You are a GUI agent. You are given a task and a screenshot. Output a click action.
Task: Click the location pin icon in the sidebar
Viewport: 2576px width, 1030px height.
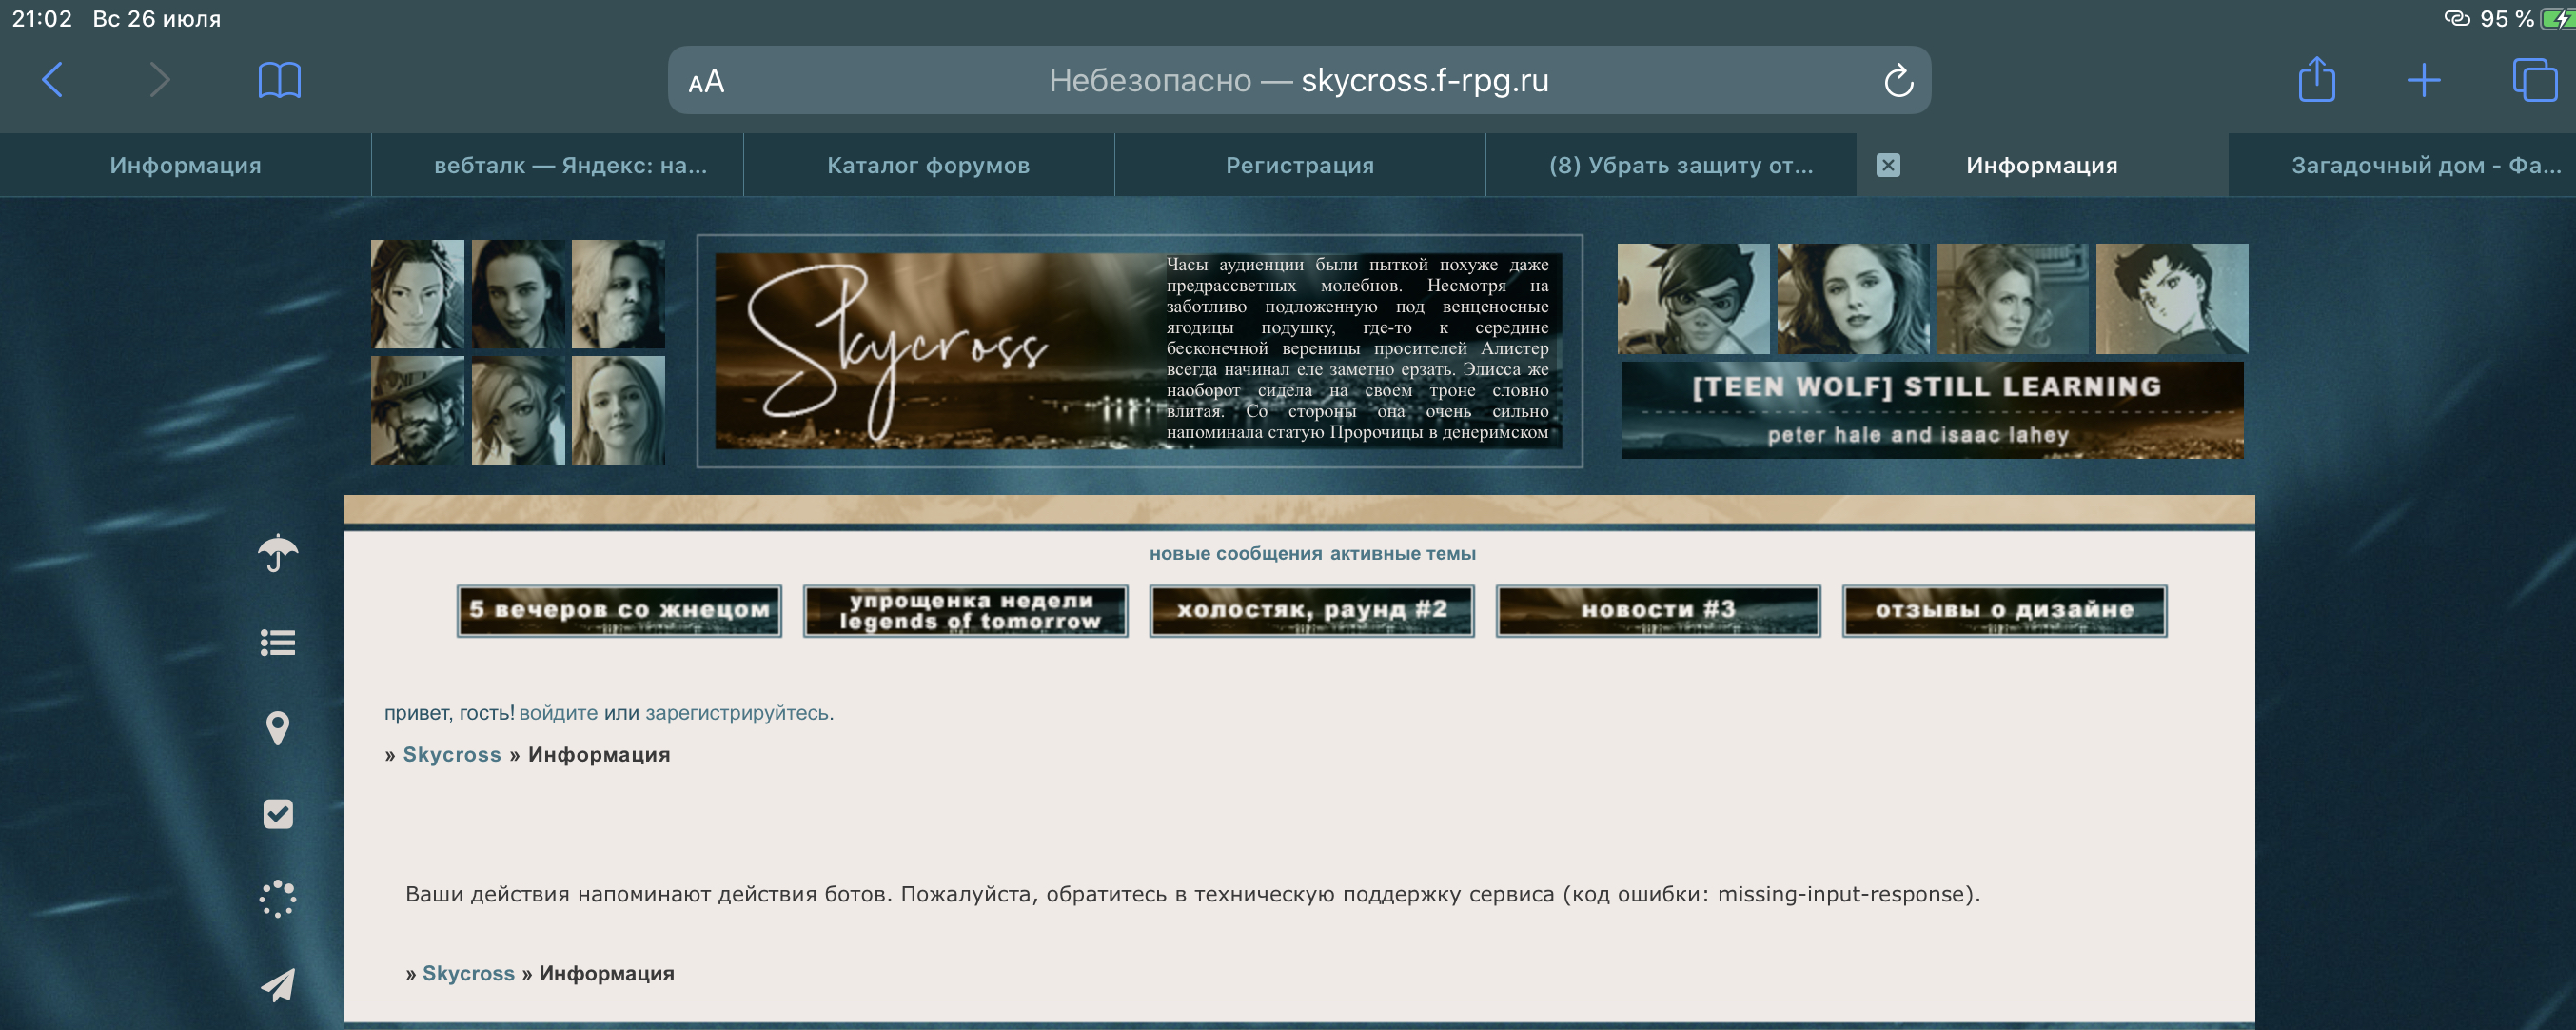coord(277,728)
